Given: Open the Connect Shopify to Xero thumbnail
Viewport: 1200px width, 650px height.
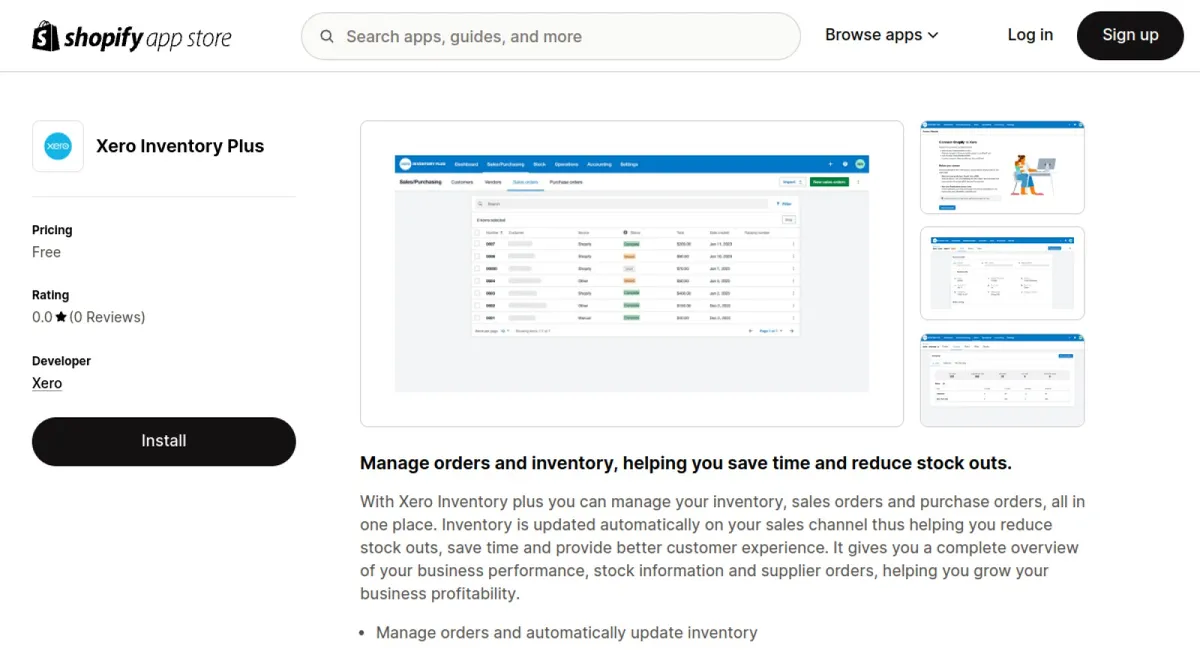Looking at the screenshot, I should [x=1002, y=167].
